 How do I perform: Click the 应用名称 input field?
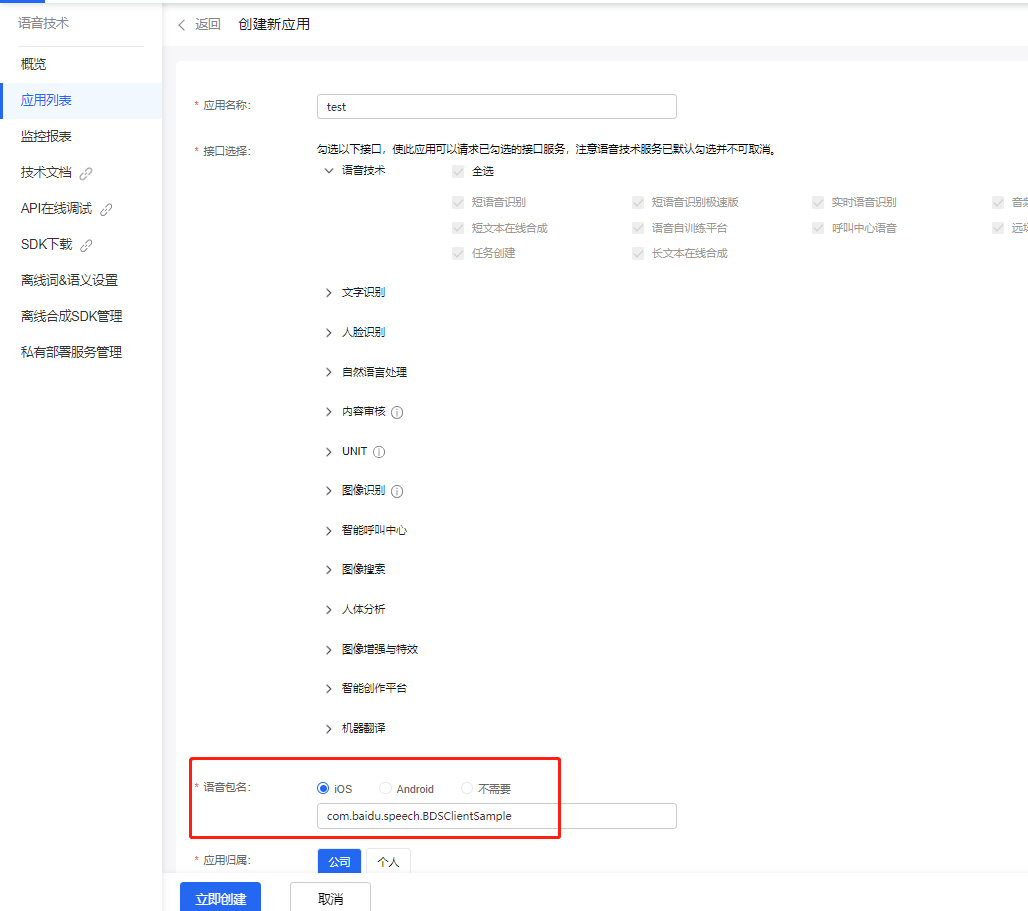coord(497,107)
